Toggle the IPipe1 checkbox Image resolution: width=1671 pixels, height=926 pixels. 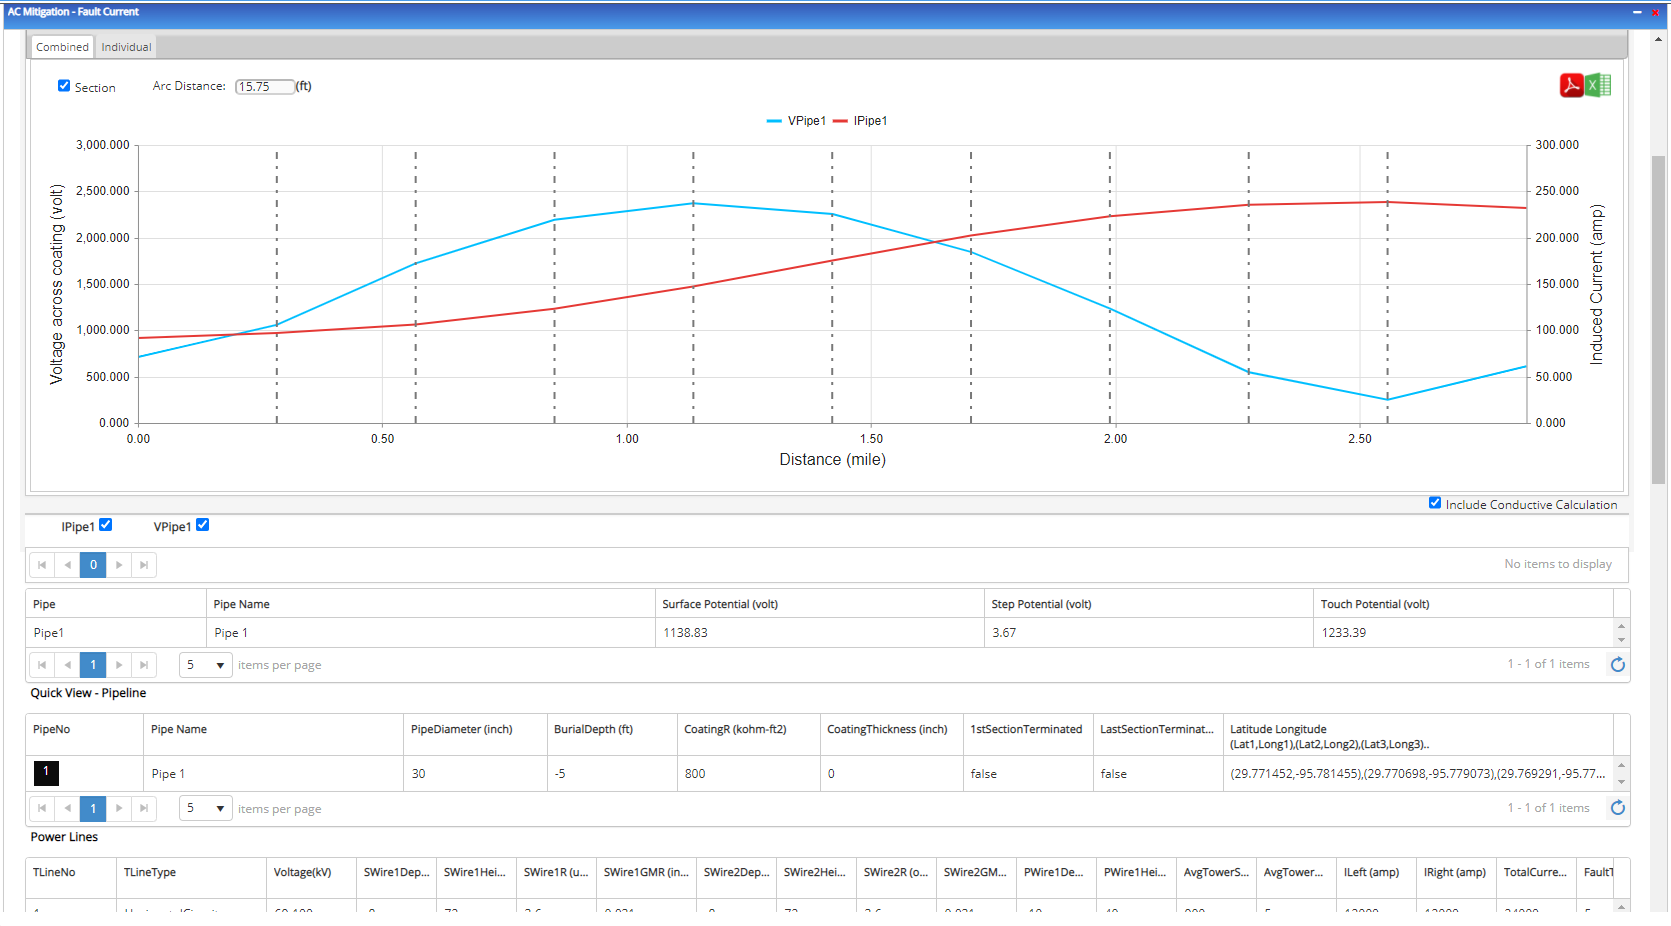click(x=104, y=524)
